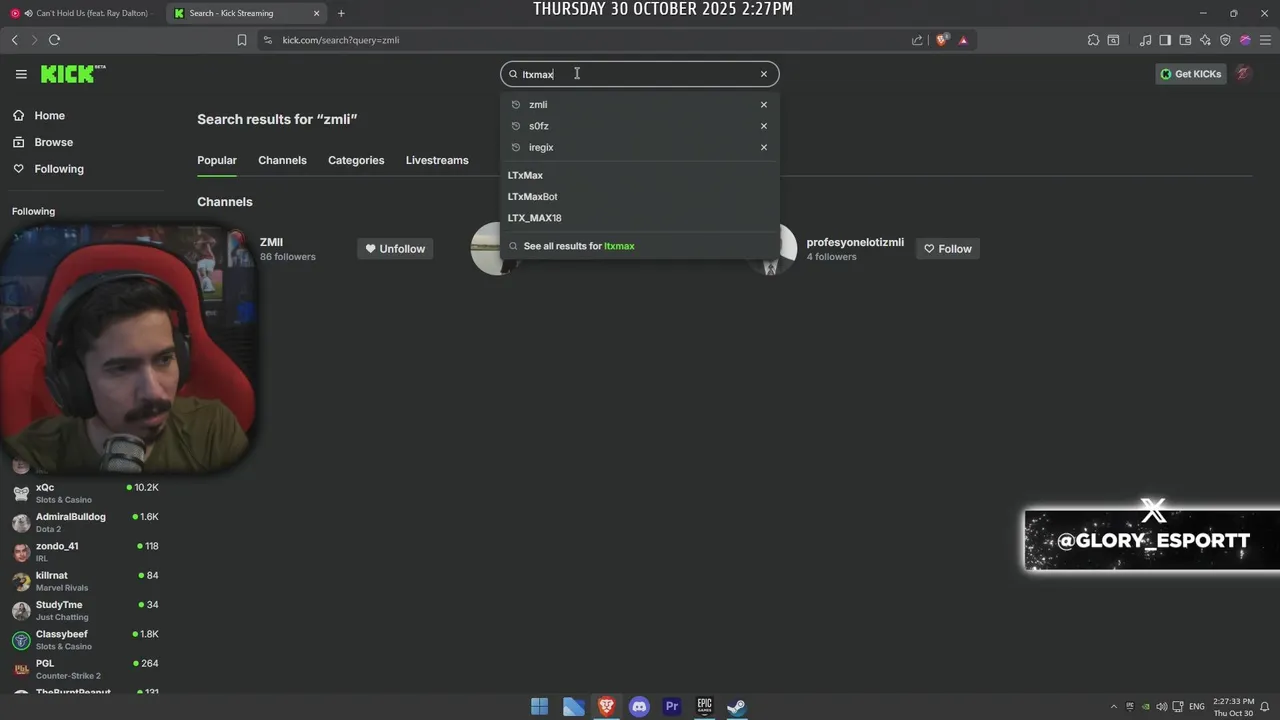The height and width of the screenshot is (720, 1280).
Task: Bookmark this page icon
Action: coord(242,40)
